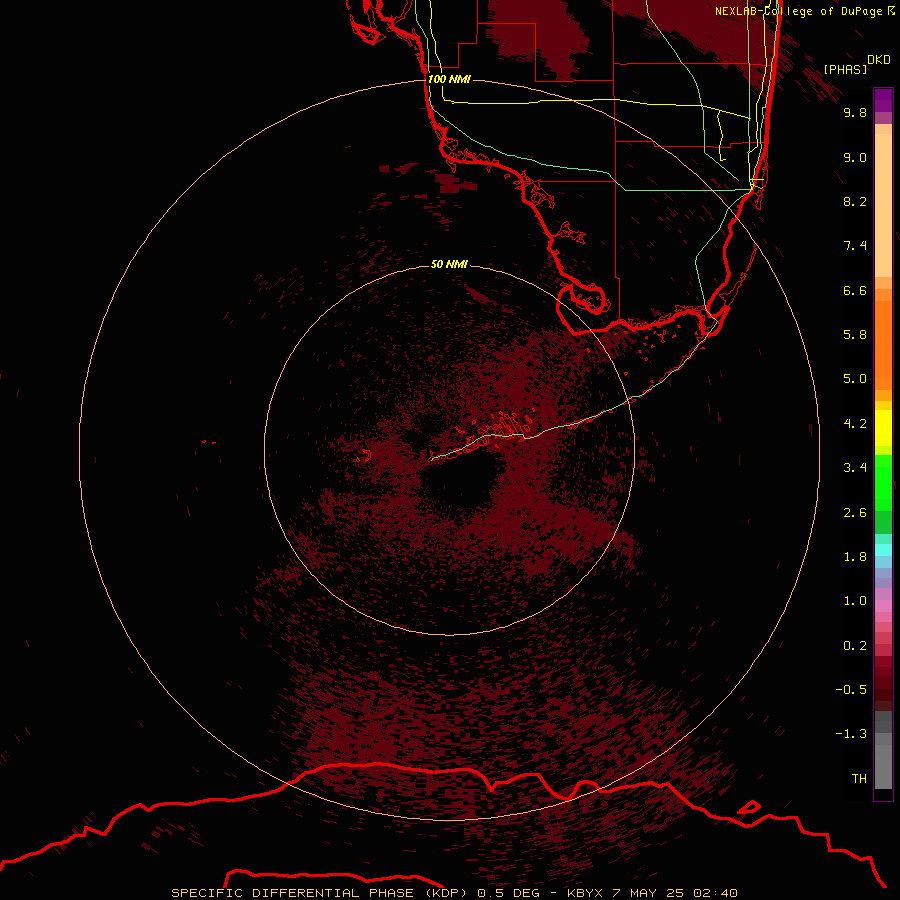Click the 5.0 scale value
This screenshot has height=900, width=900.
point(855,379)
